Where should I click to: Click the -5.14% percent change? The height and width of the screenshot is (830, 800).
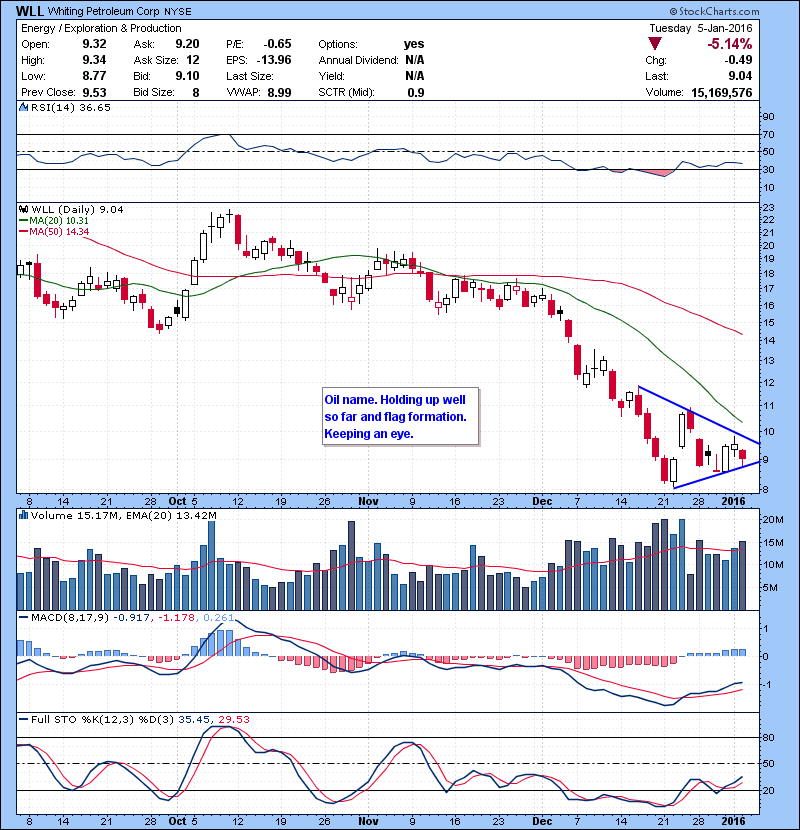coord(730,44)
